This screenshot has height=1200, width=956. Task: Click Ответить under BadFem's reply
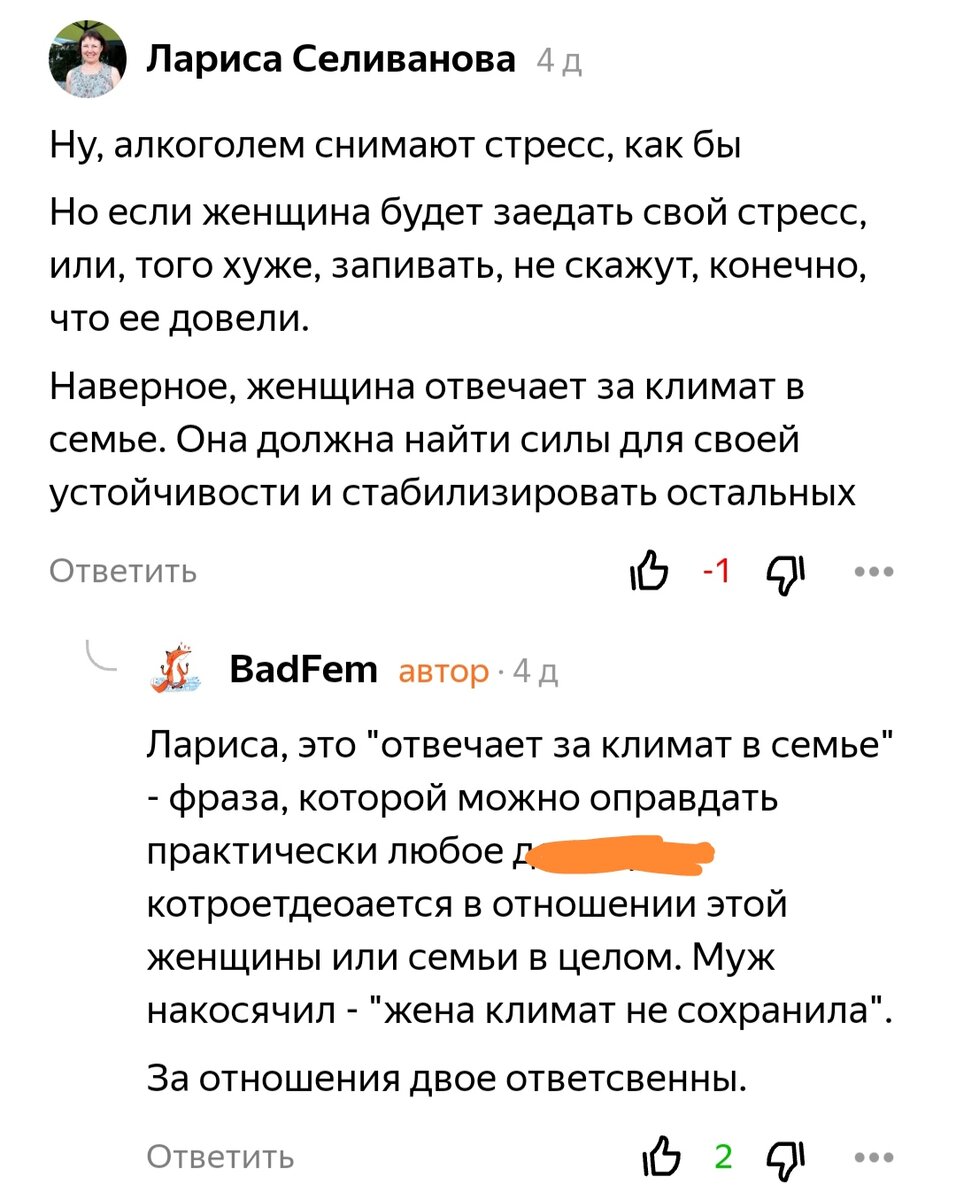pyautogui.click(x=219, y=1158)
